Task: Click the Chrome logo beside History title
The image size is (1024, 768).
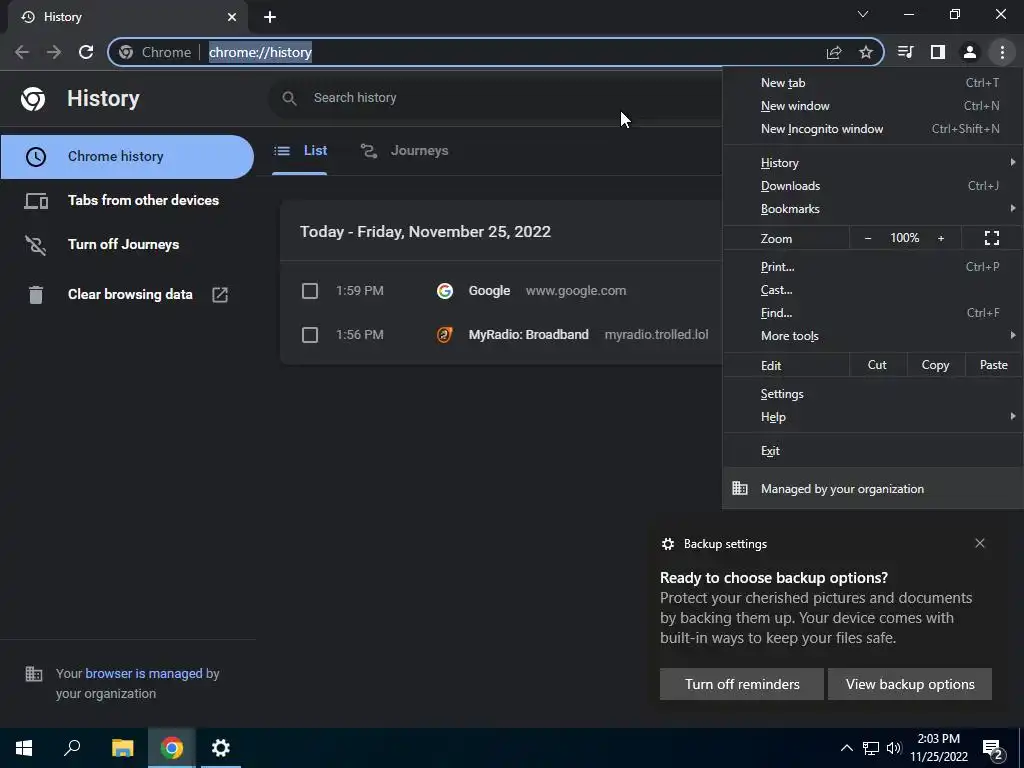Action: [x=33, y=99]
